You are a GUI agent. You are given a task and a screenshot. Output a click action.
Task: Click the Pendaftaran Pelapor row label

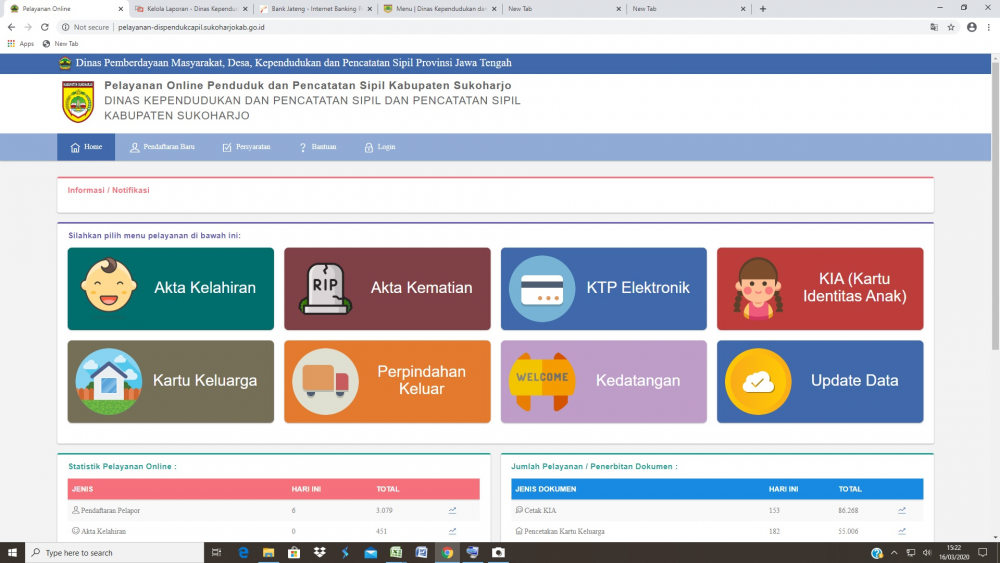coord(110,510)
